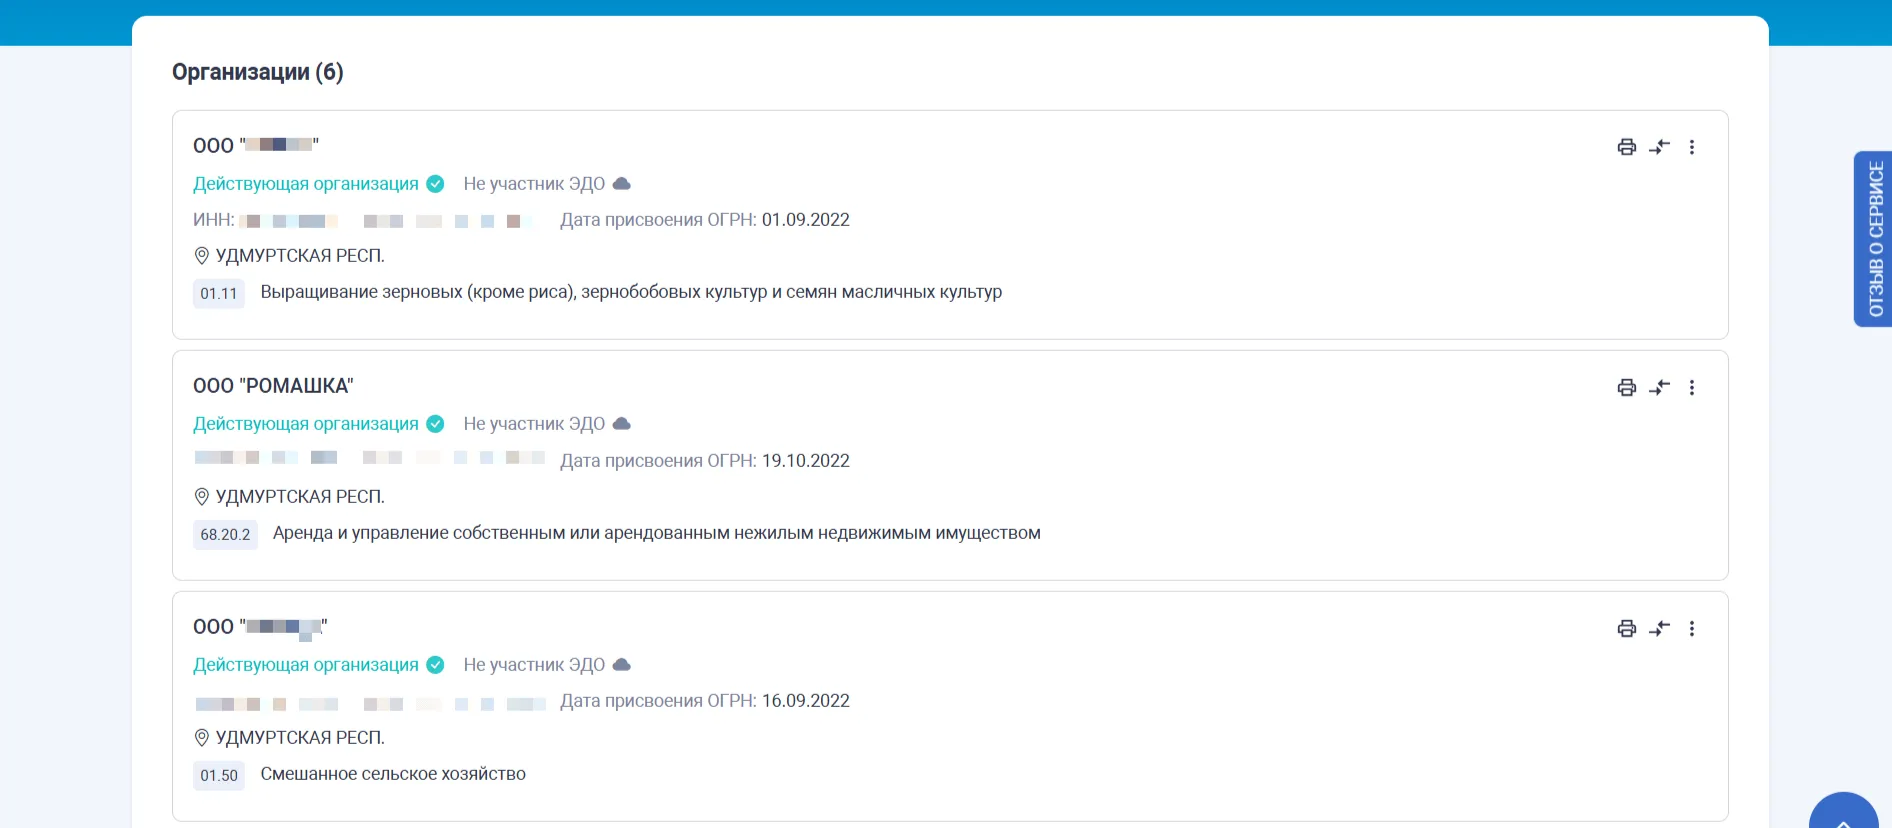Click verified checkmark icon on first organization card
This screenshot has height=828, width=1892.
[435, 184]
